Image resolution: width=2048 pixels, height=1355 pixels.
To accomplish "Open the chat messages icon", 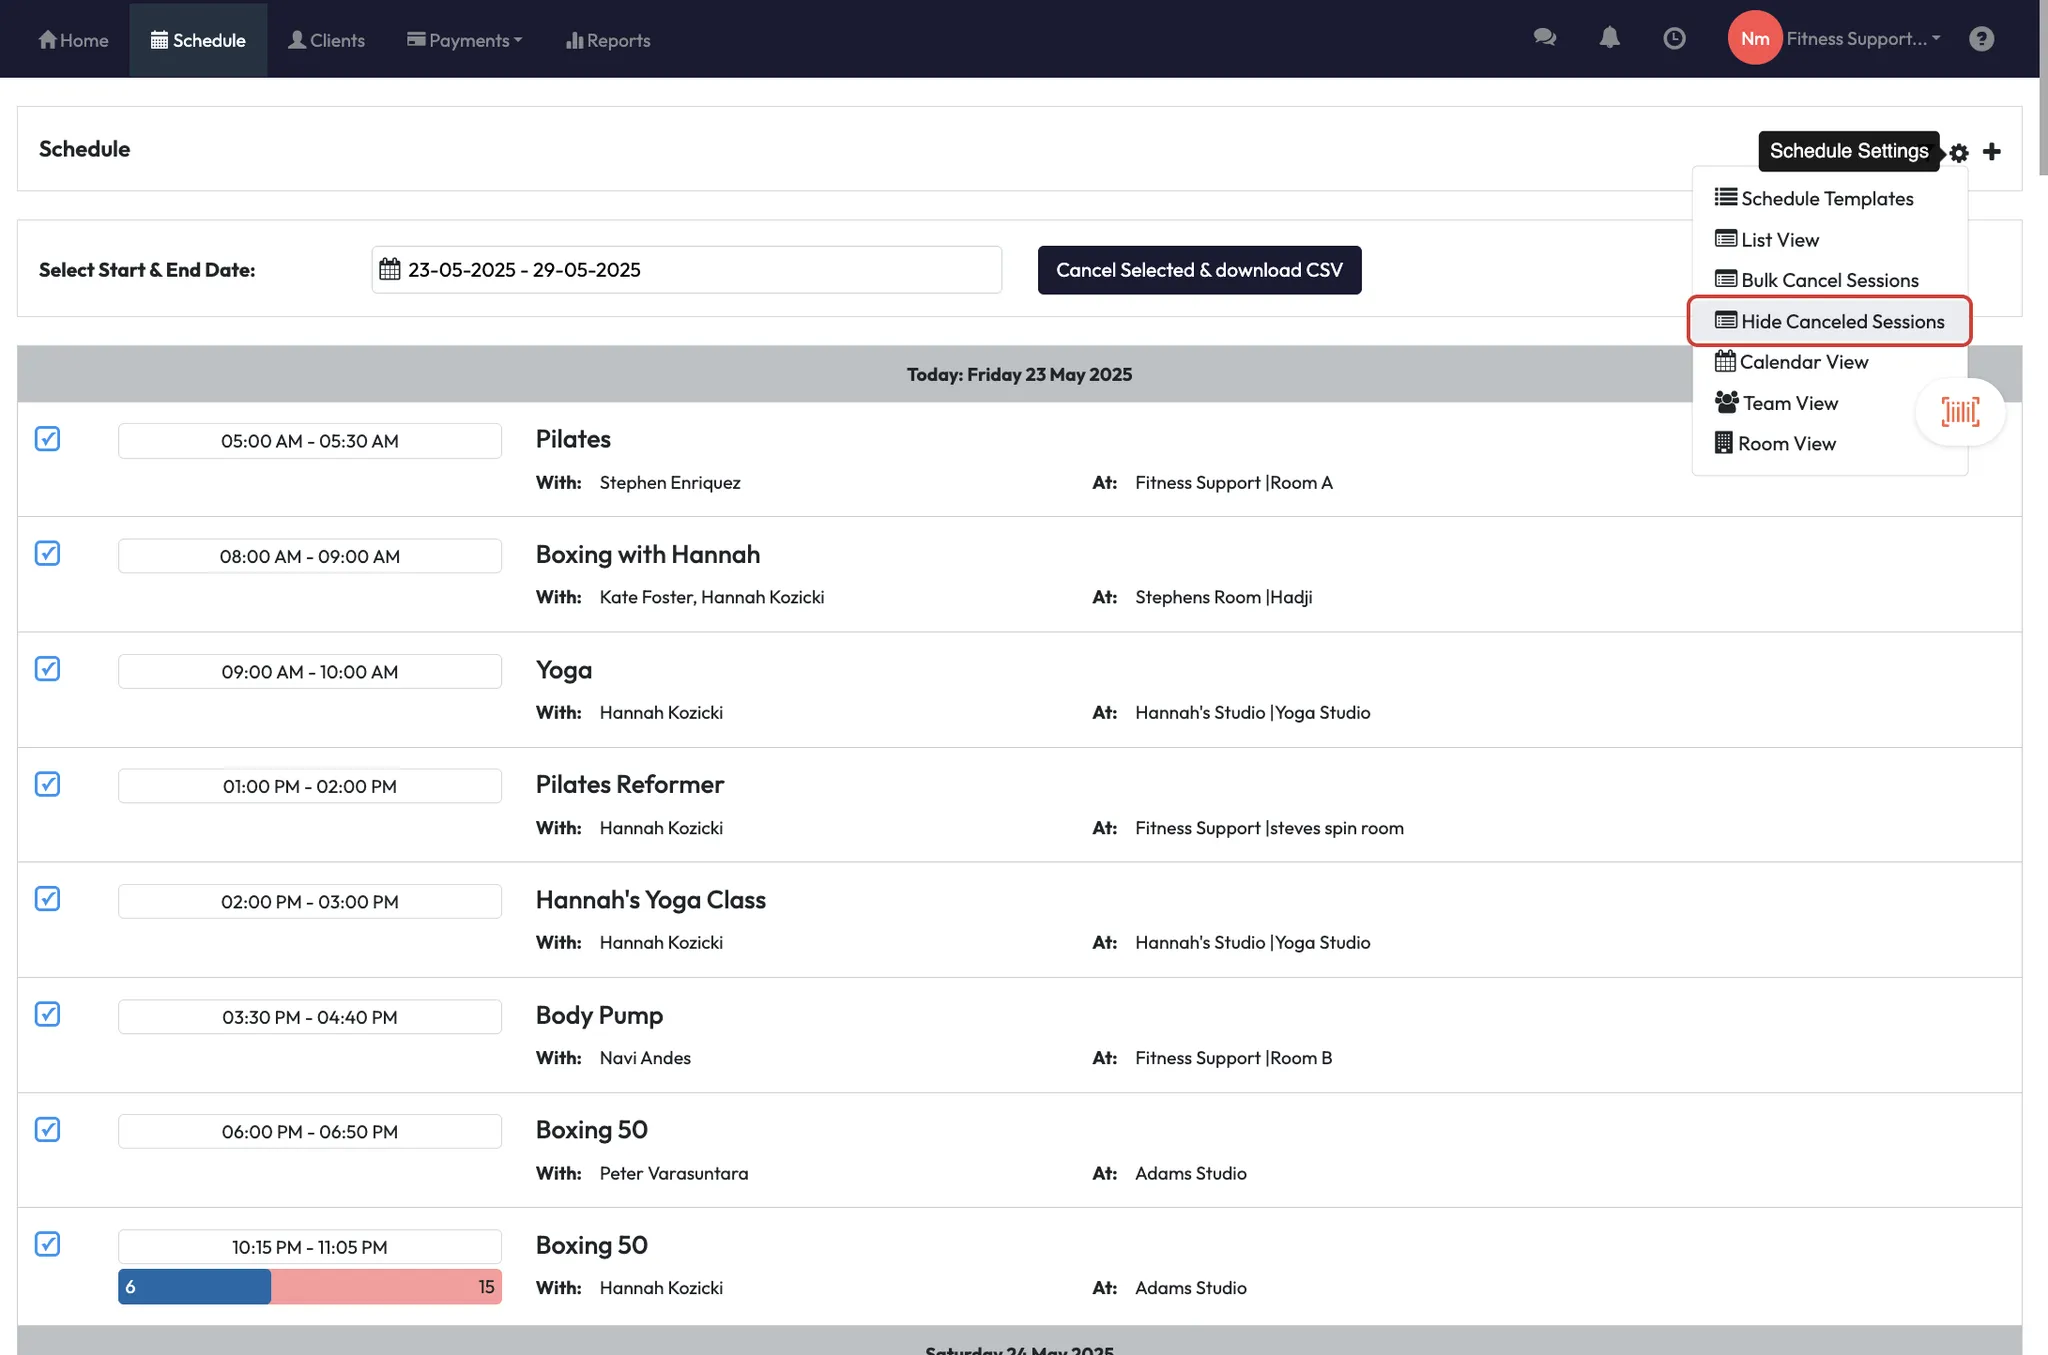I will coord(1544,38).
